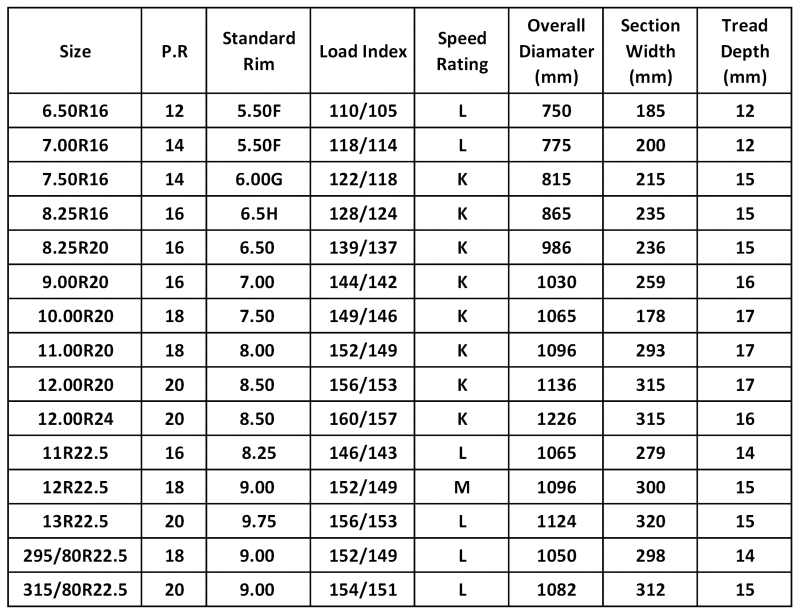Screen dimensions: 800x614
Task: Click the Overall Diamater (mm) header
Action: pos(556,51)
